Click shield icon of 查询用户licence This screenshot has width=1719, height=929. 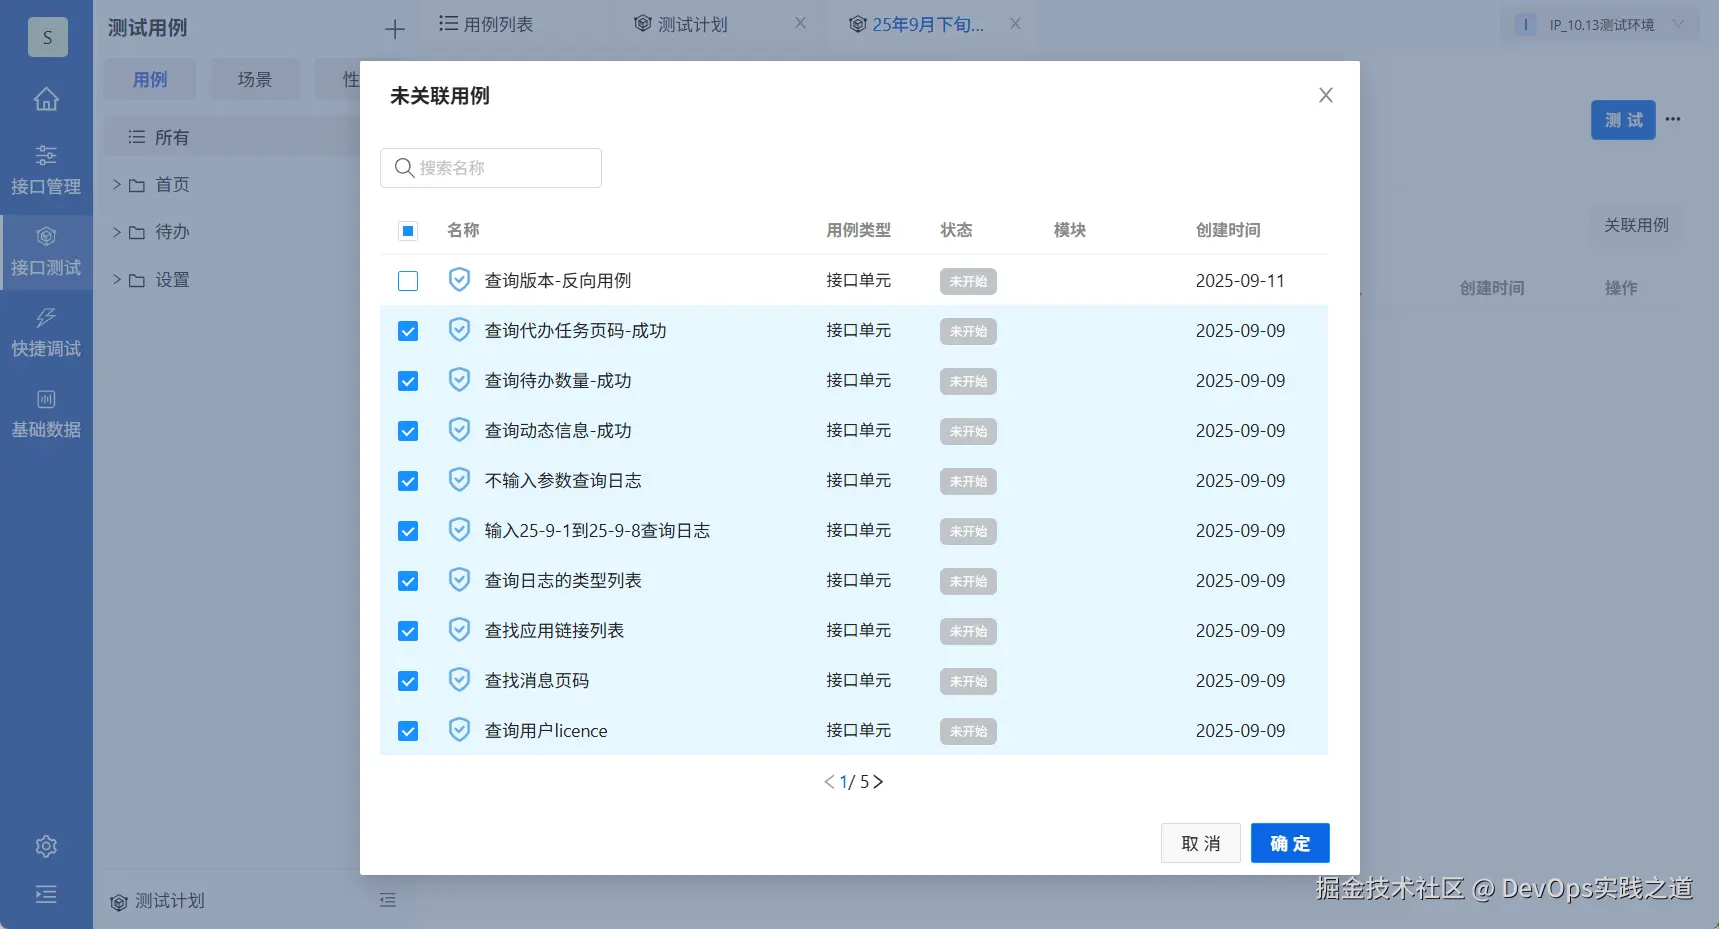click(x=459, y=730)
